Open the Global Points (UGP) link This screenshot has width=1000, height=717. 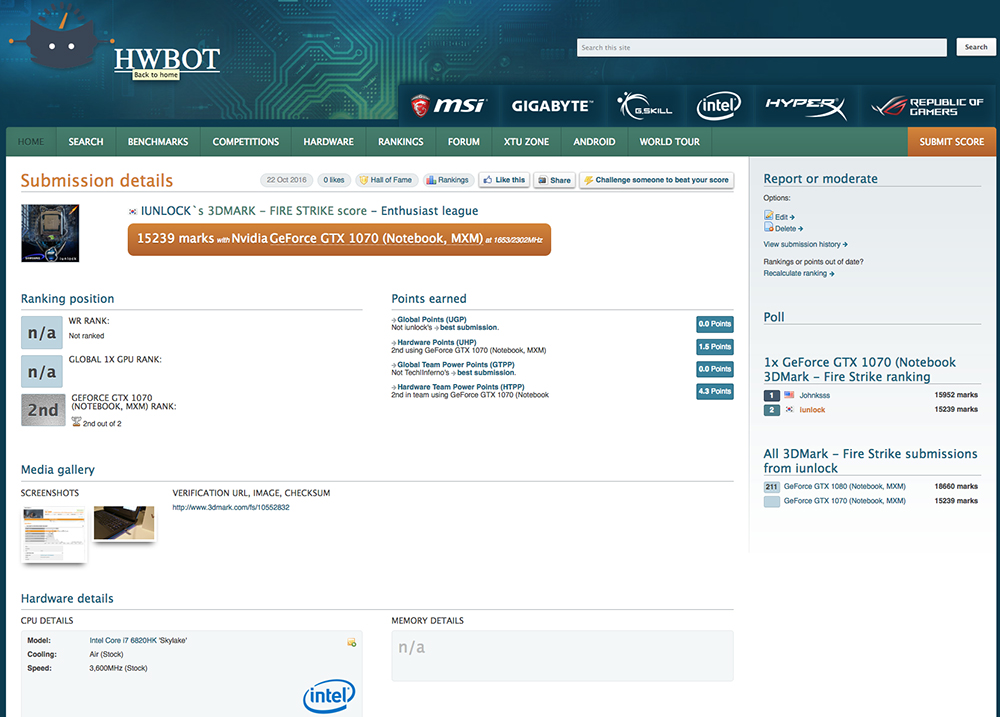432,320
